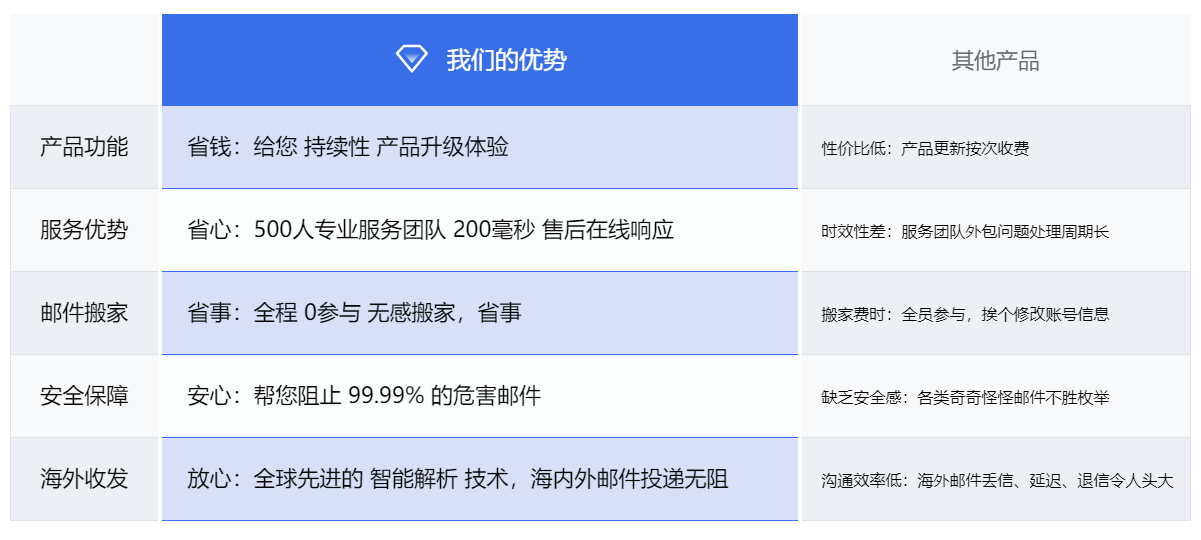This screenshot has width=1201, height=540.
Task: Click the 省钱 product upgrade text
Action: pos(348,147)
